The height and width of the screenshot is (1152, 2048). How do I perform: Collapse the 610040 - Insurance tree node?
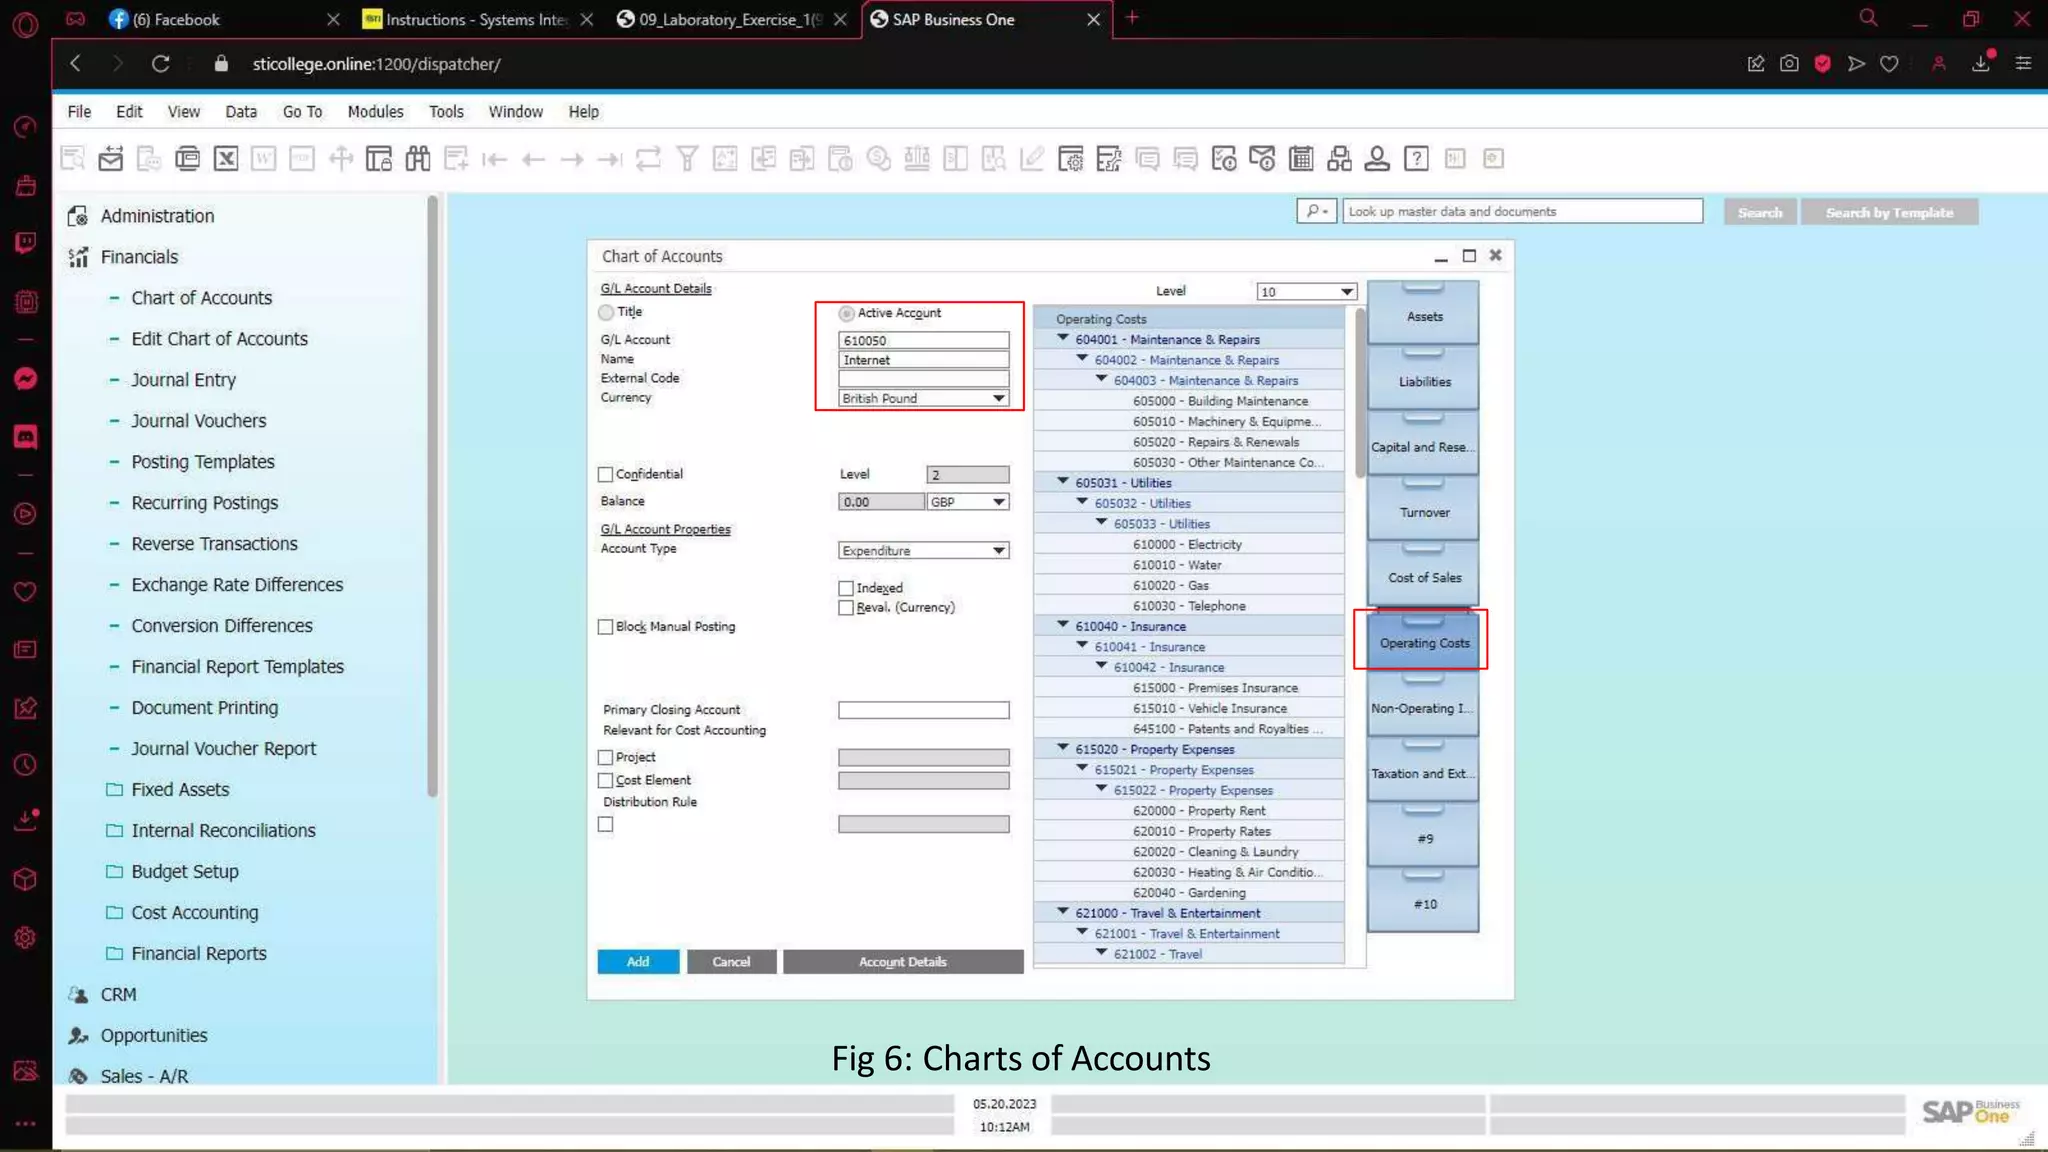(x=1063, y=625)
